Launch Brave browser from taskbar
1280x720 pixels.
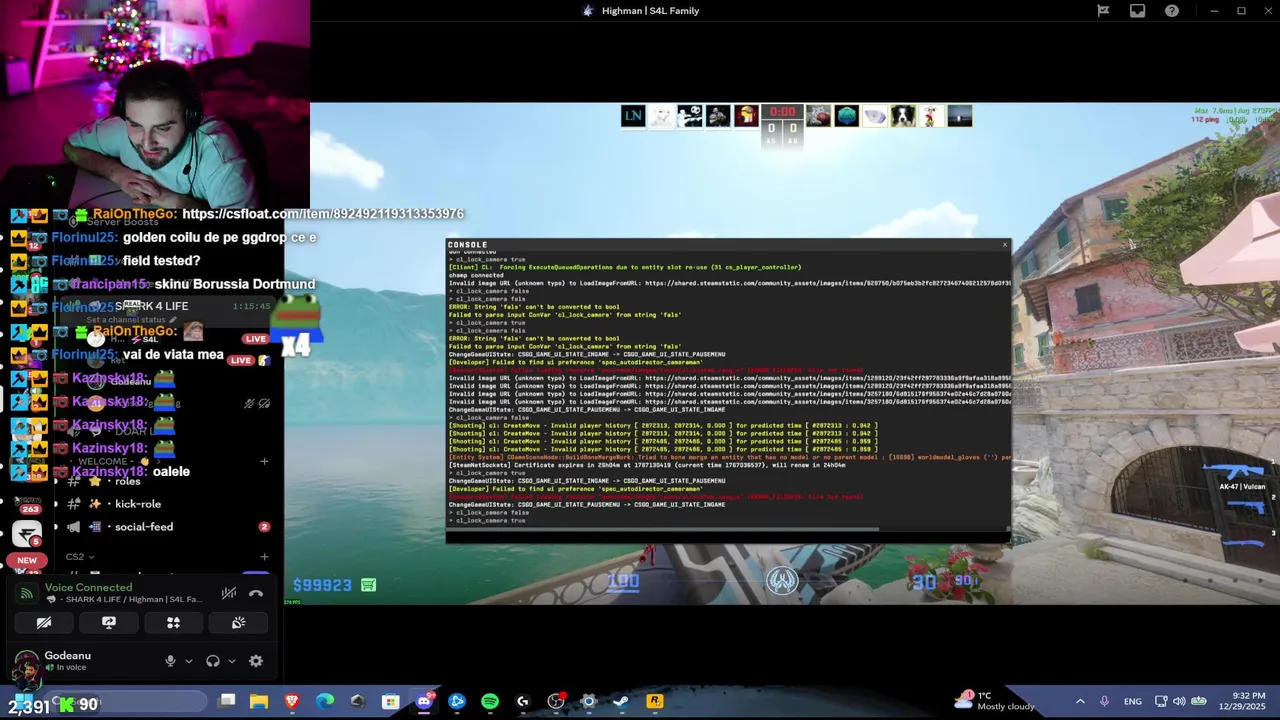292,702
